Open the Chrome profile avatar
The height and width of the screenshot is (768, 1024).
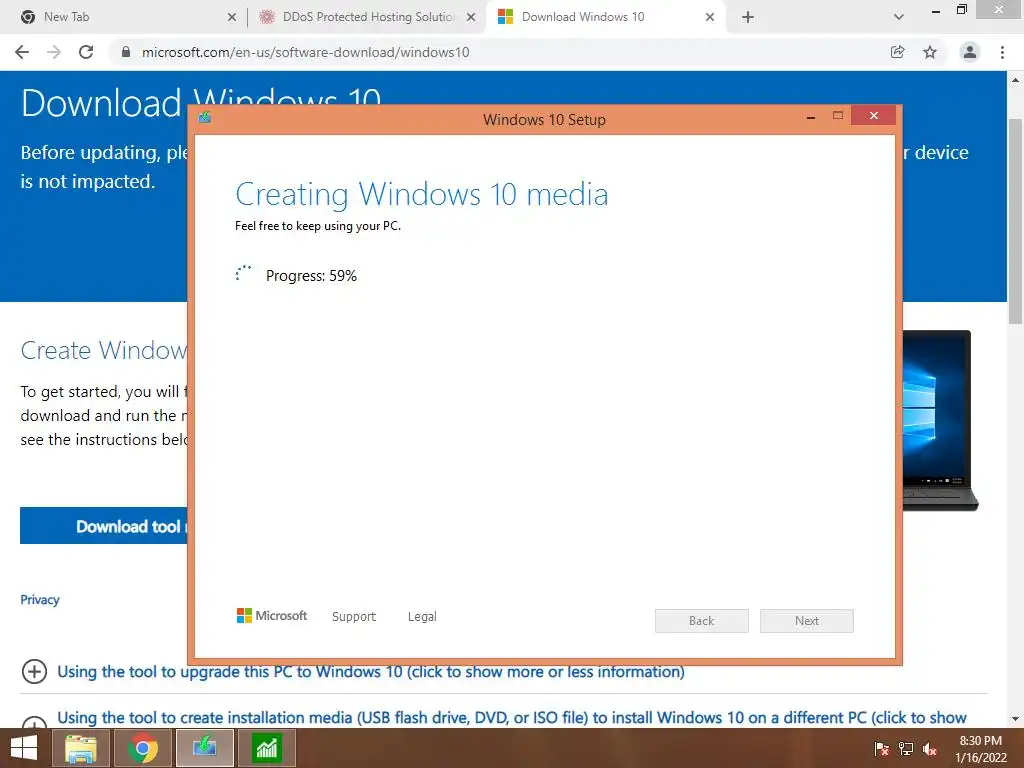pyautogui.click(x=970, y=52)
